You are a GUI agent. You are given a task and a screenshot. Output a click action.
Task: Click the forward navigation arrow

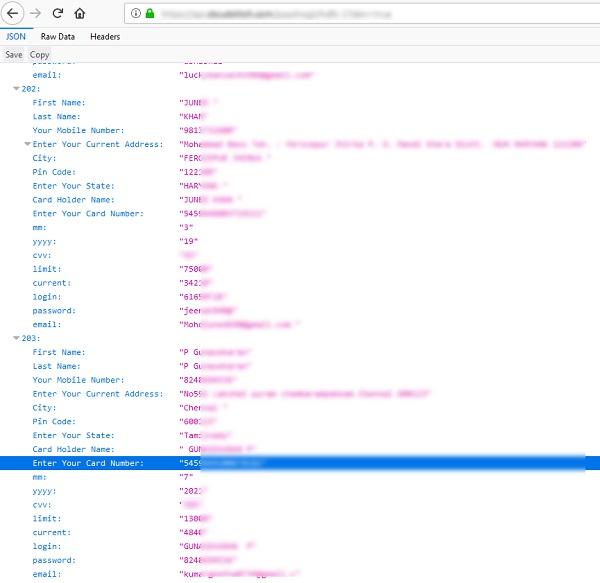click(x=36, y=14)
